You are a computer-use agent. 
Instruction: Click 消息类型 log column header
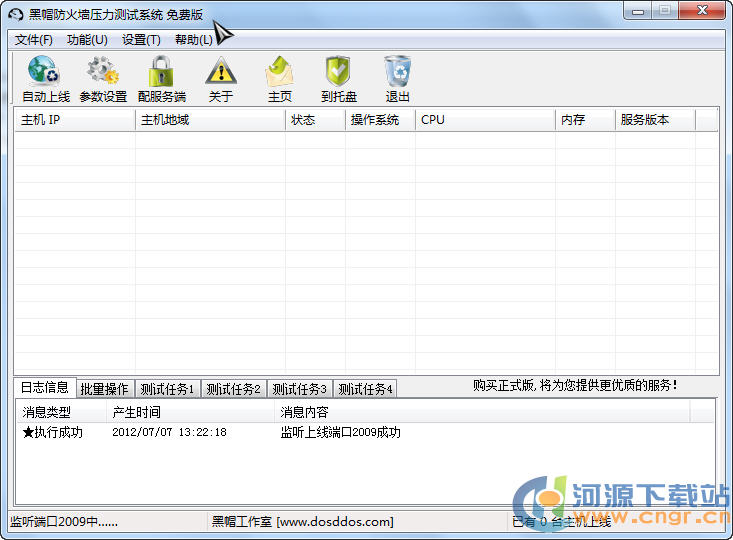[61, 412]
